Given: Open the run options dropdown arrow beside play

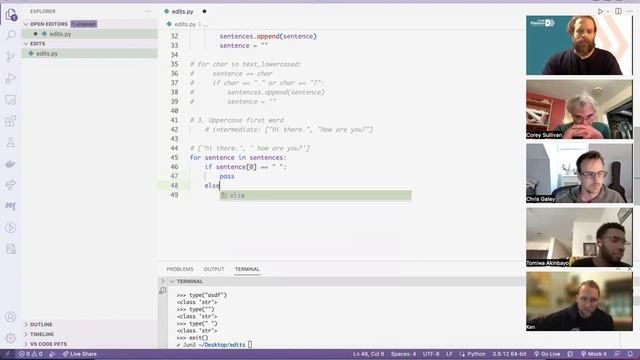Looking at the screenshot, I should [608, 11].
